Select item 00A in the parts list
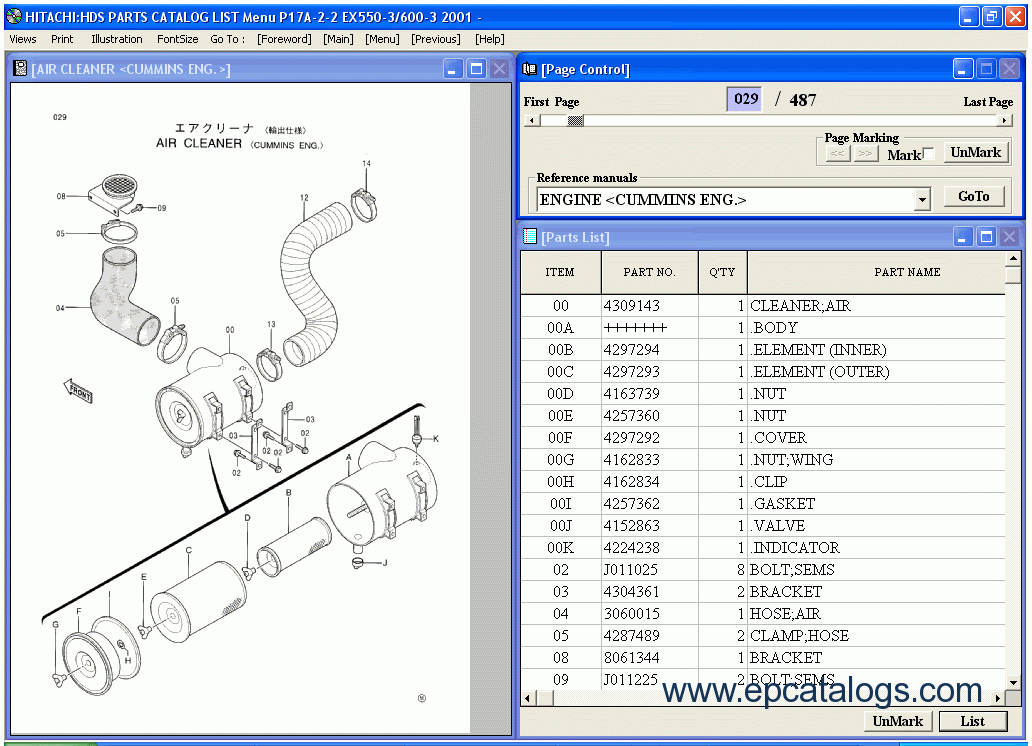Viewport: 1032px width, 746px height. point(560,328)
